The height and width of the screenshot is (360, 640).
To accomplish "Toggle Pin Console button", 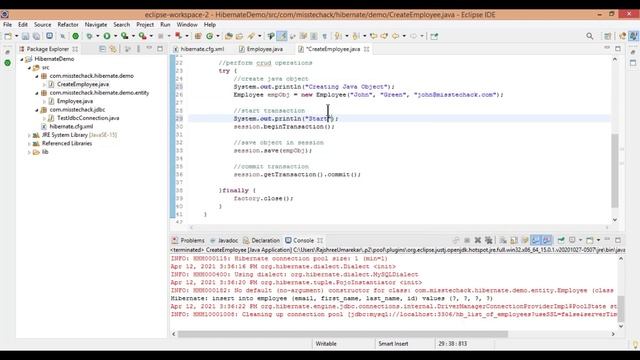I will (x=561, y=240).
